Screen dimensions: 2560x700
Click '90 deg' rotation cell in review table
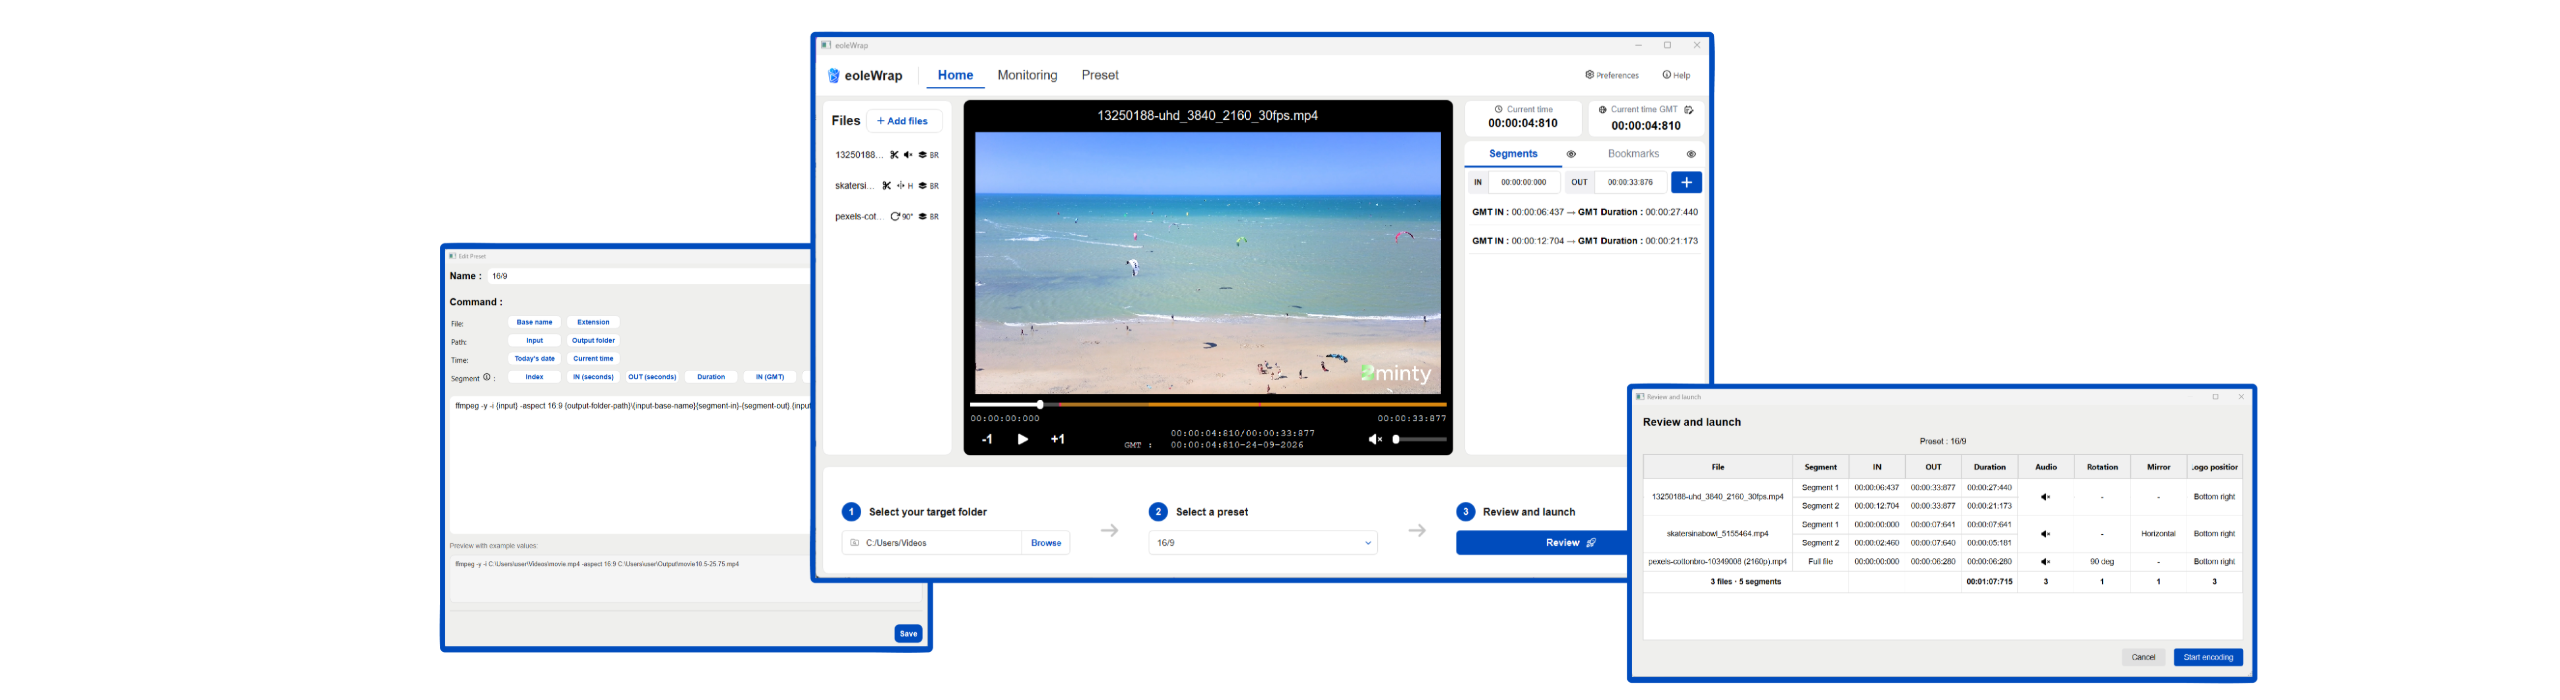coord(2102,562)
